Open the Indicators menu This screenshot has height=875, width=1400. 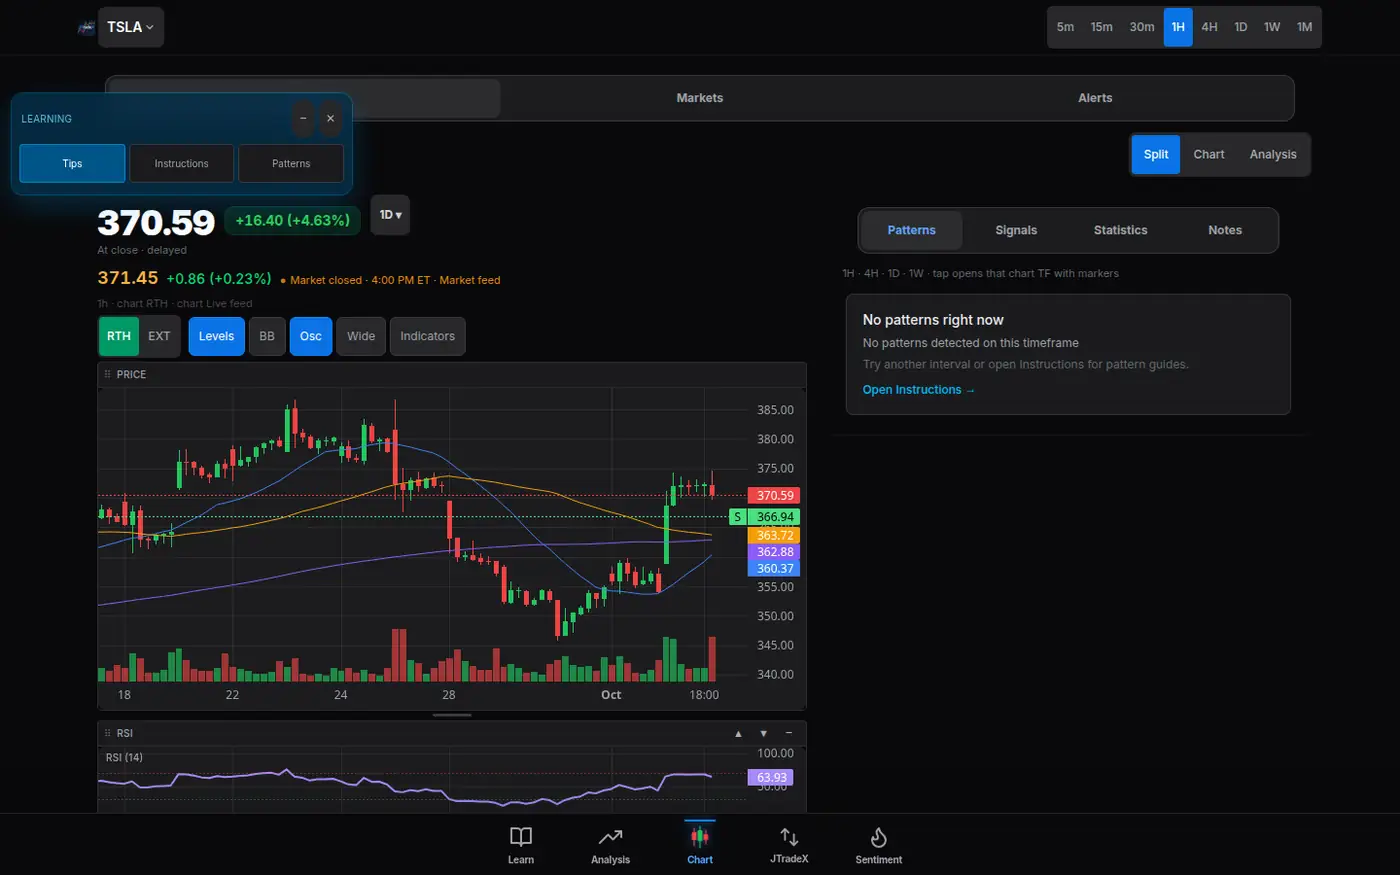tap(428, 336)
